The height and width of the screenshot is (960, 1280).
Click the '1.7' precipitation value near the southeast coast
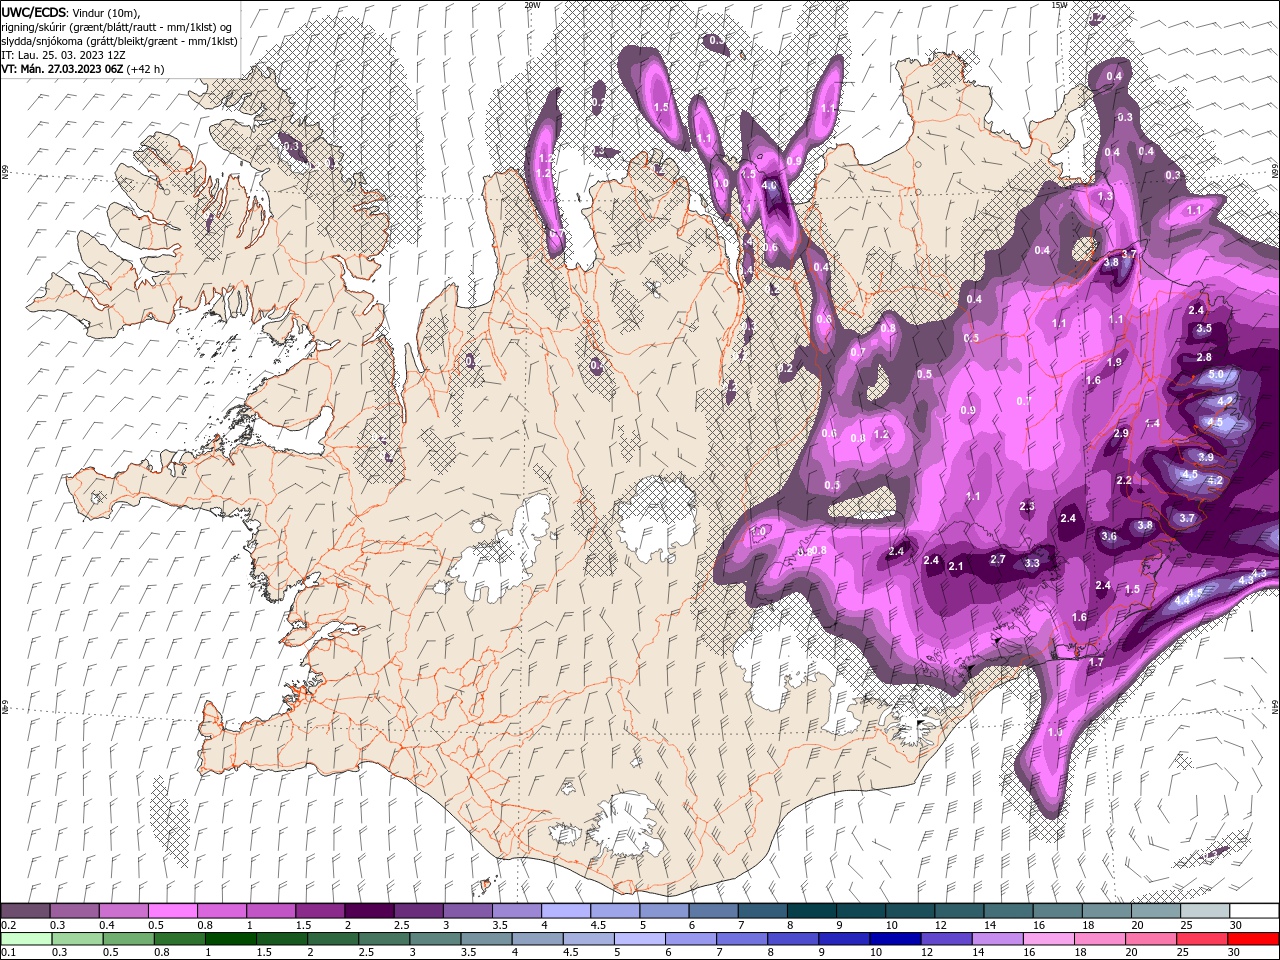click(1095, 662)
